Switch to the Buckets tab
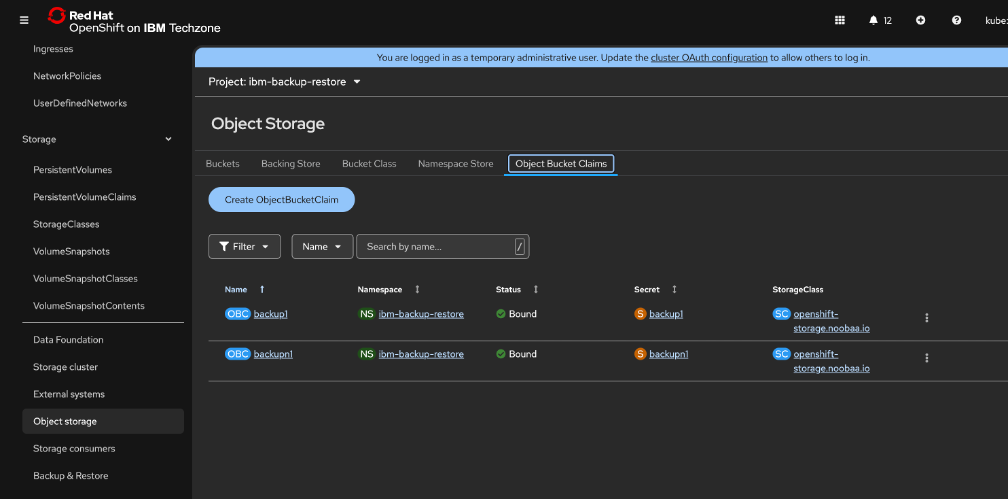The height and width of the screenshot is (500, 1008). coord(222,164)
